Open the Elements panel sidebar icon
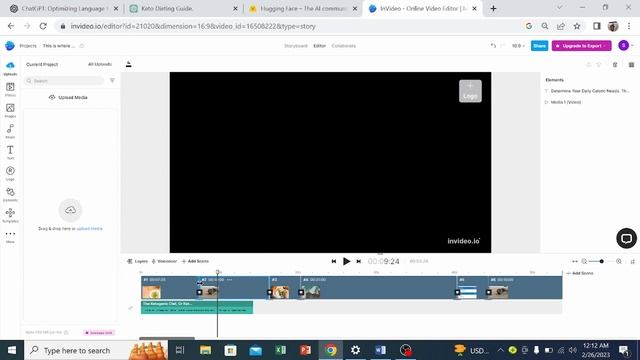This screenshot has width=640, height=360. point(10,194)
